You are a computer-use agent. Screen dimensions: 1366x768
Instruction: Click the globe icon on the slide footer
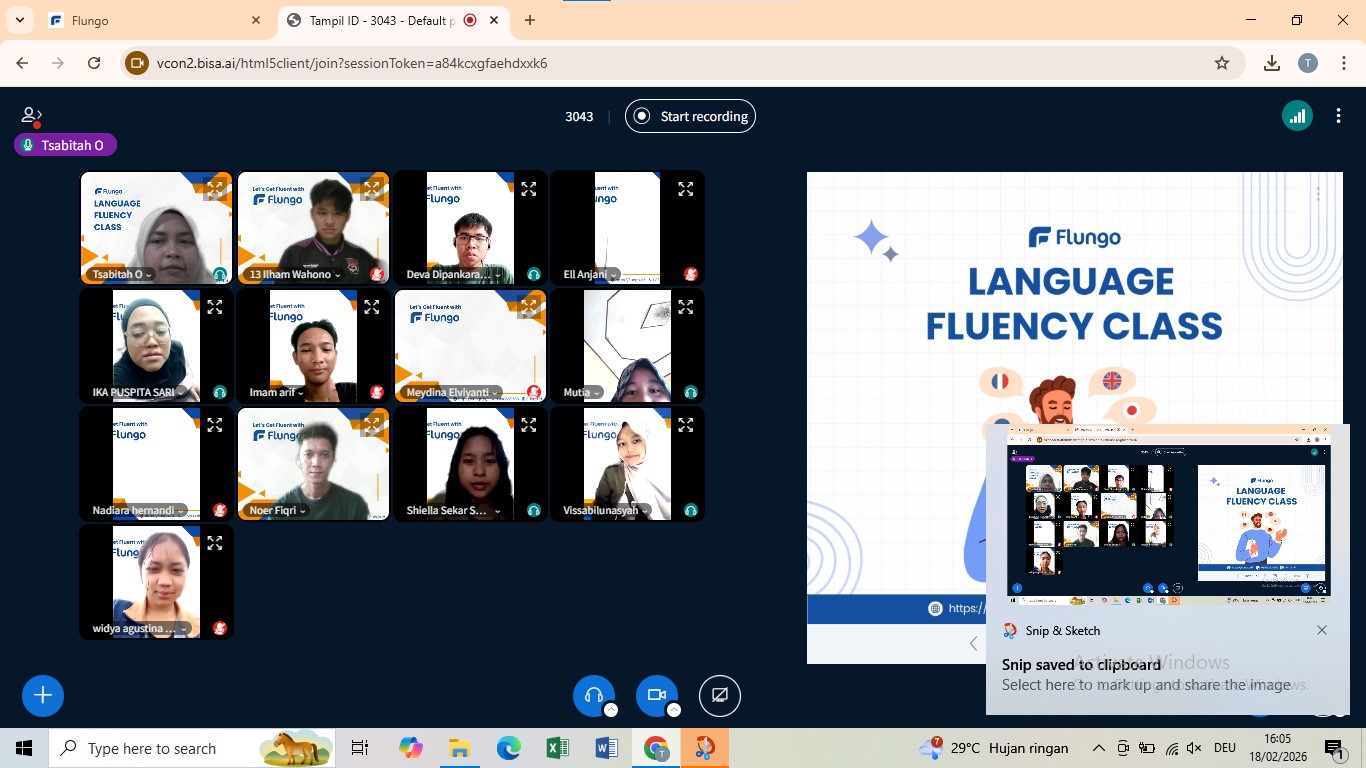click(x=935, y=608)
